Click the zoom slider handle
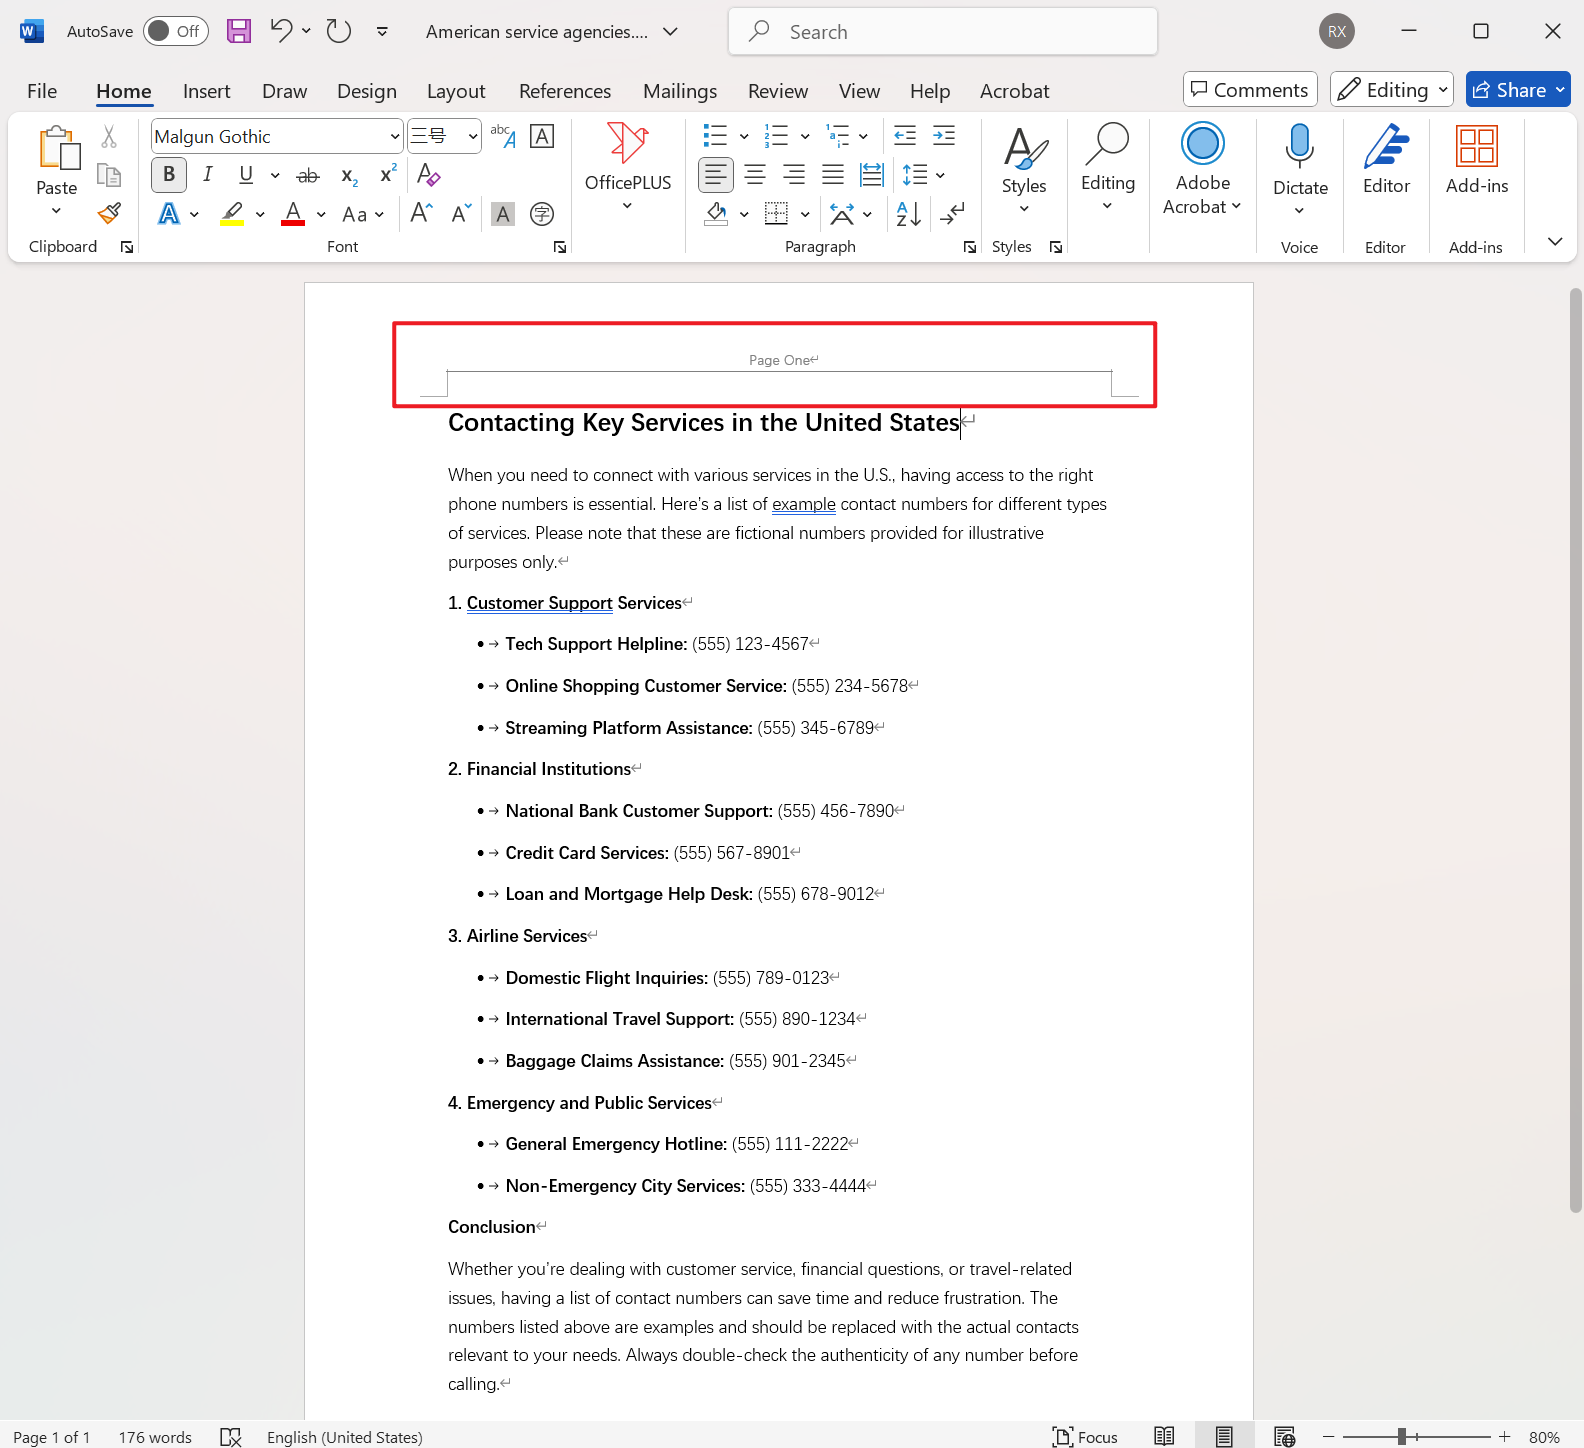The width and height of the screenshot is (1584, 1448). coord(1402,1437)
